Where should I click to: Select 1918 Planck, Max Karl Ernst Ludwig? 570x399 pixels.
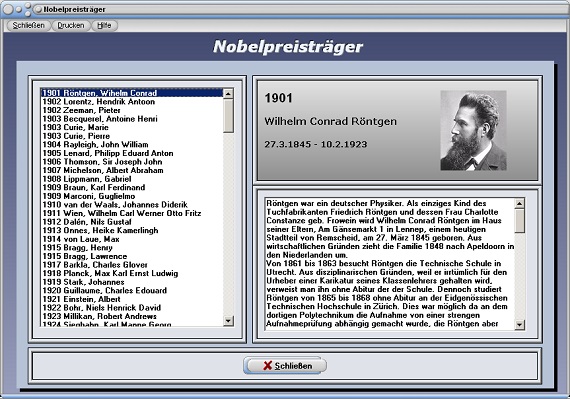point(132,273)
